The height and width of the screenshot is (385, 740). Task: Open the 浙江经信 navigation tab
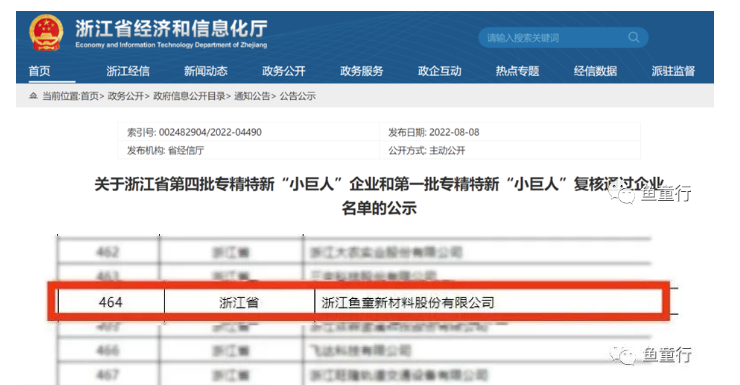coord(128,71)
